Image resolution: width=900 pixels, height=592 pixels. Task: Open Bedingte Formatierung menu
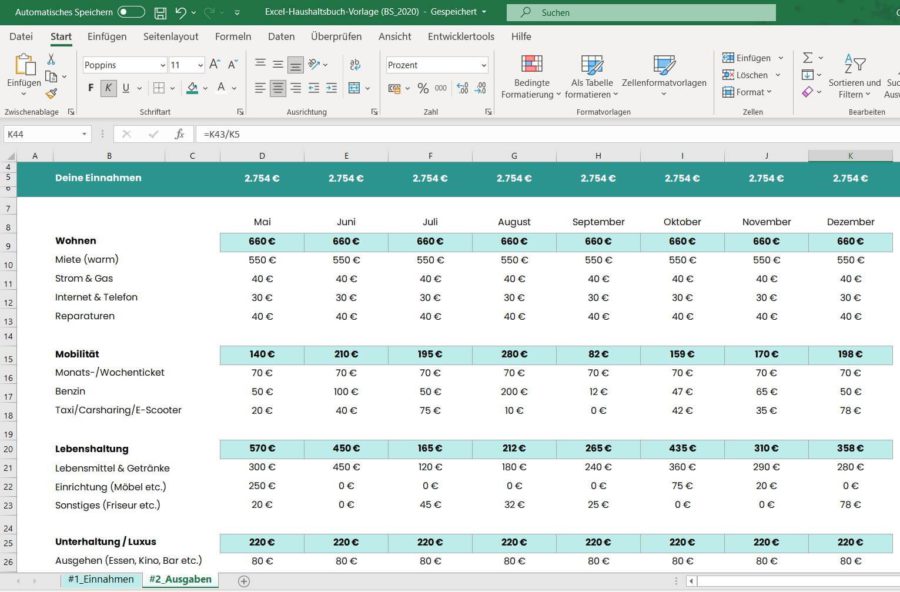[x=532, y=77]
